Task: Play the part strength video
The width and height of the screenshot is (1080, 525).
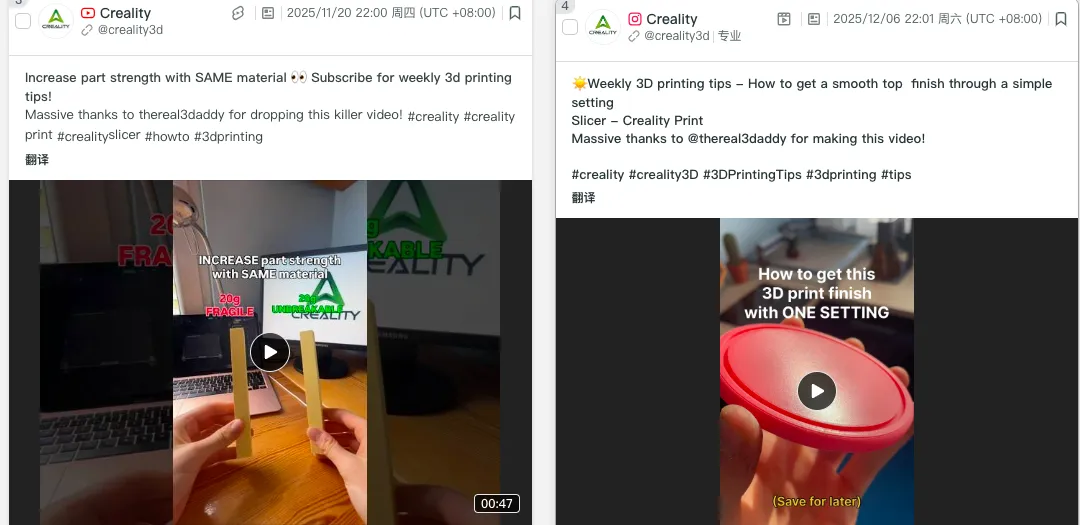Action: point(270,352)
